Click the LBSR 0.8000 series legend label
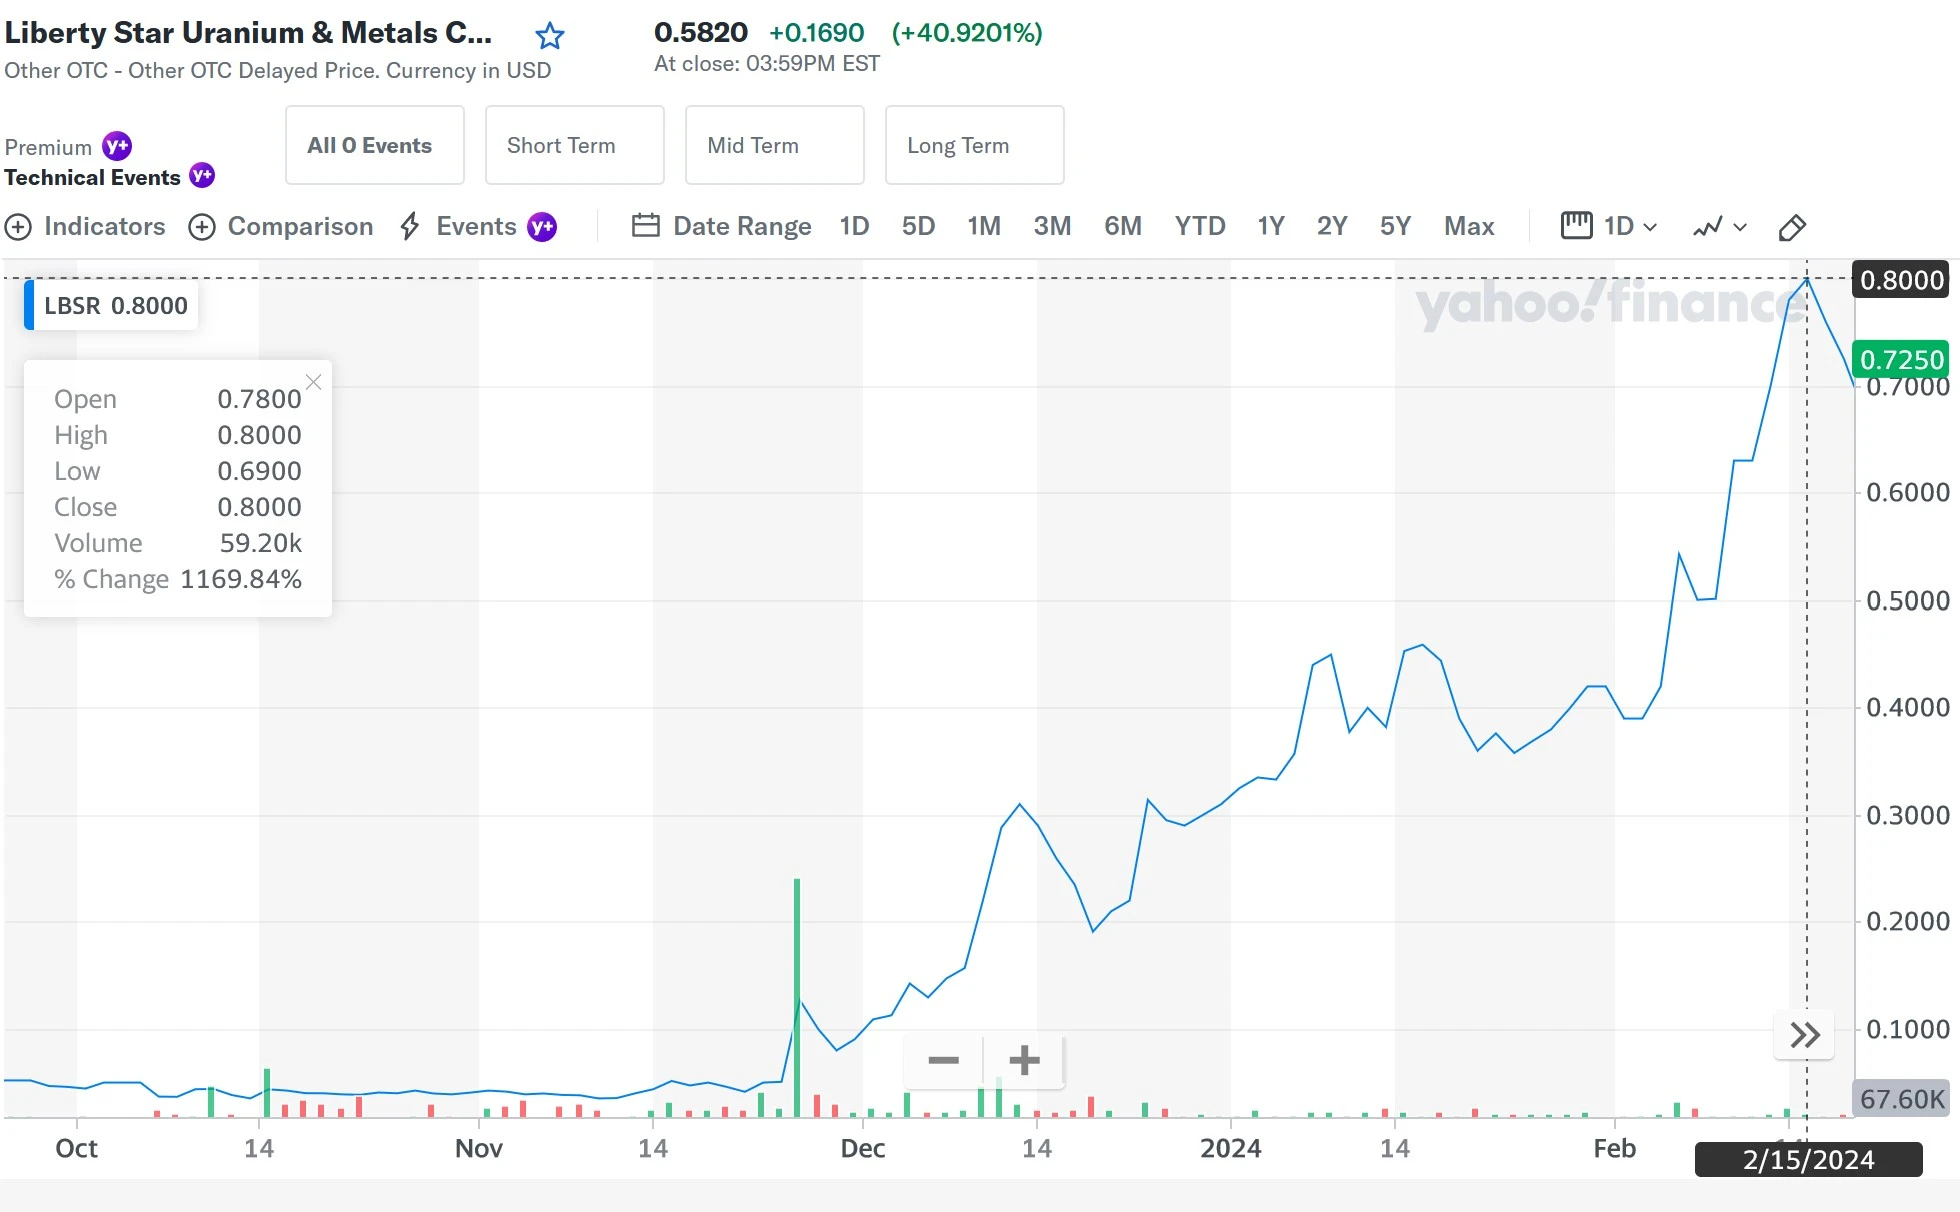This screenshot has width=1960, height=1212. [115, 306]
